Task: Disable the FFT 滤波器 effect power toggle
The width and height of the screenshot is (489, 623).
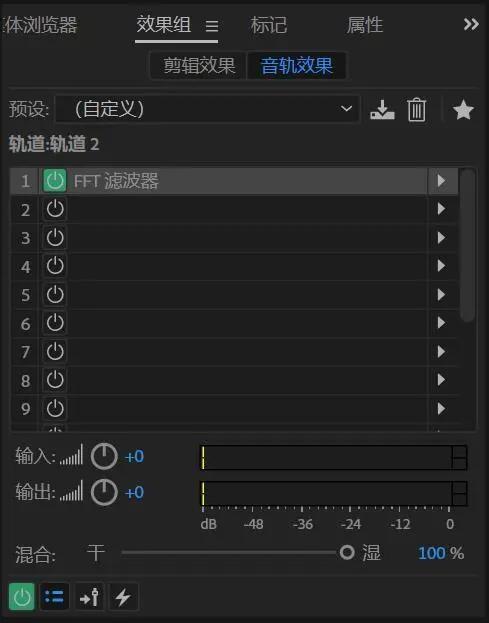Action: tap(54, 181)
